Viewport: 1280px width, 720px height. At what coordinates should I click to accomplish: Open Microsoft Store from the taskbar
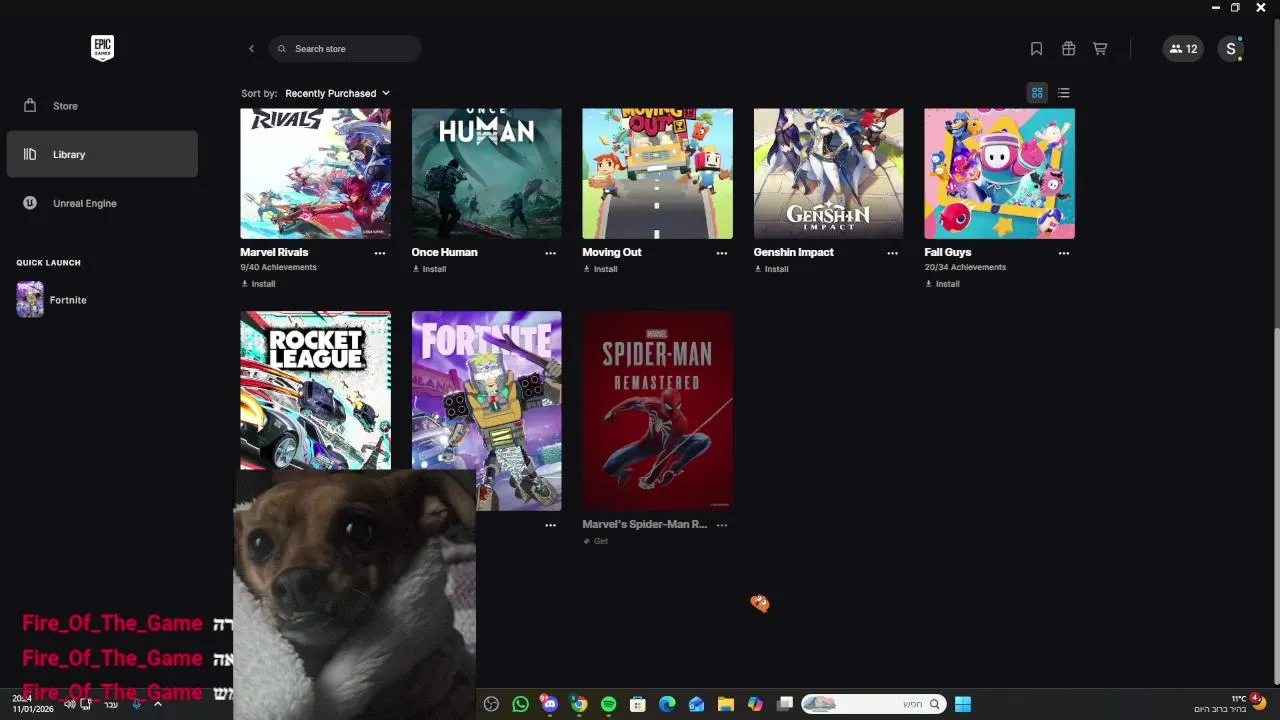[x=638, y=704]
